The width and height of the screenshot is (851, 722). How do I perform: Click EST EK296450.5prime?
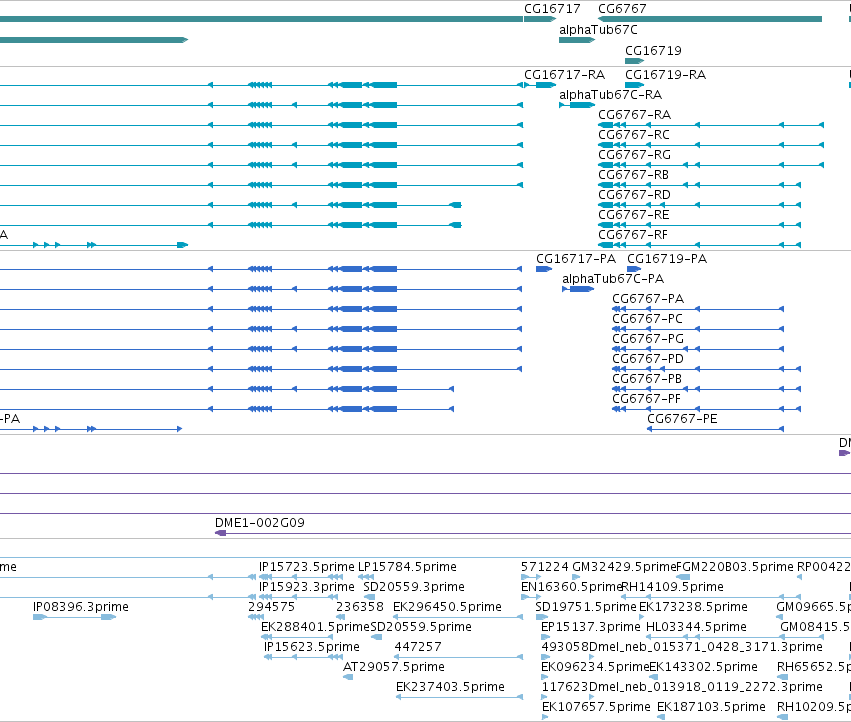[x=447, y=607]
